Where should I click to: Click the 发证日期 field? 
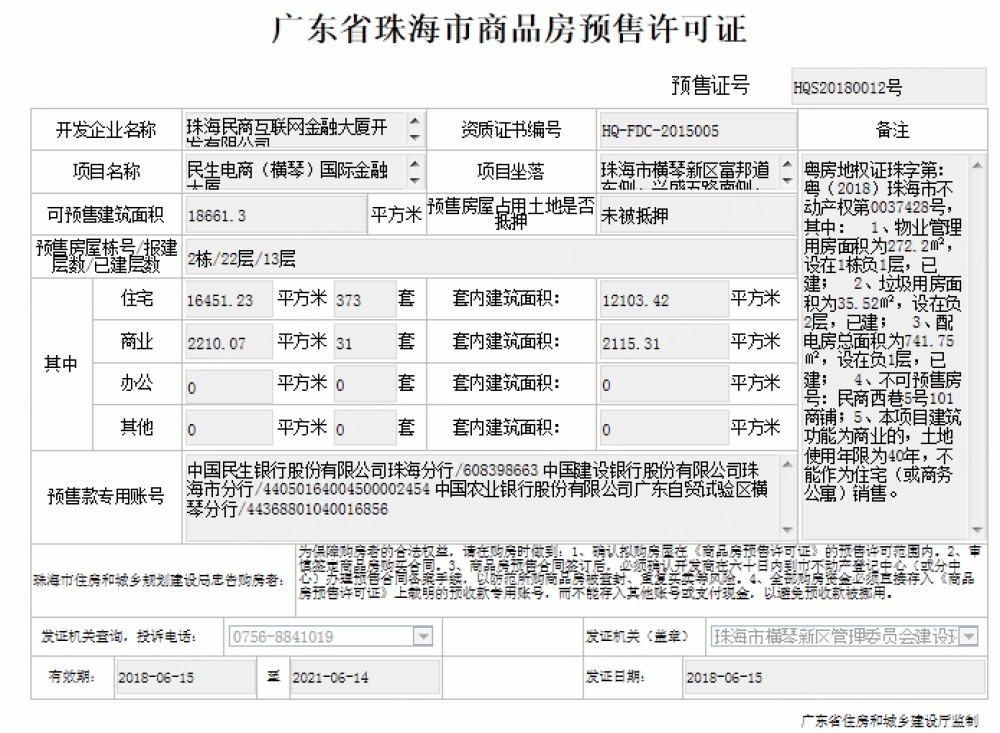[x=835, y=677]
